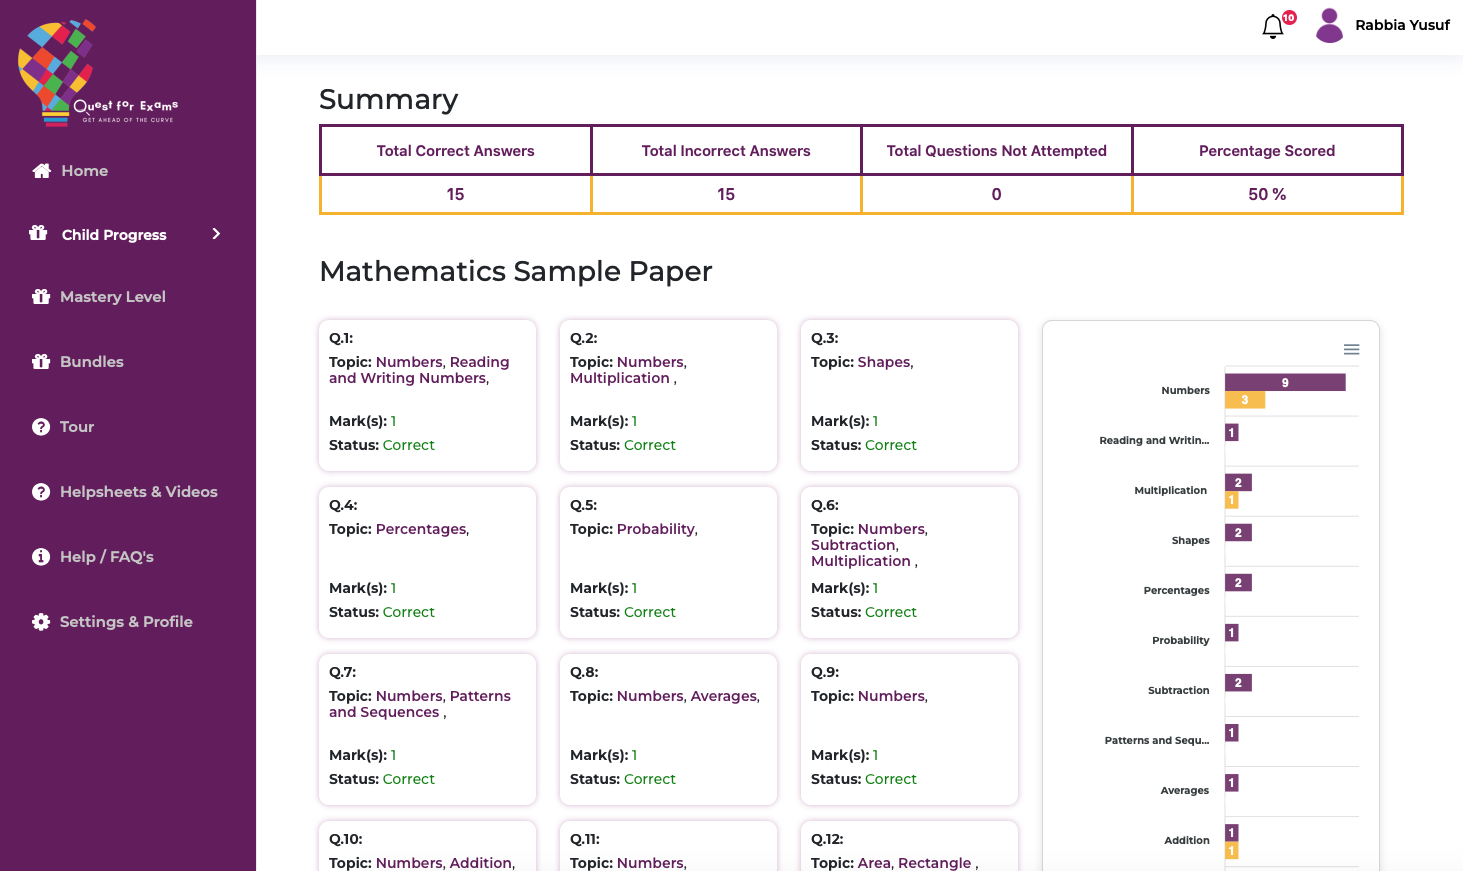Click the 0 not attempted value
The image size is (1463, 871).
pyautogui.click(x=996, y=194)
